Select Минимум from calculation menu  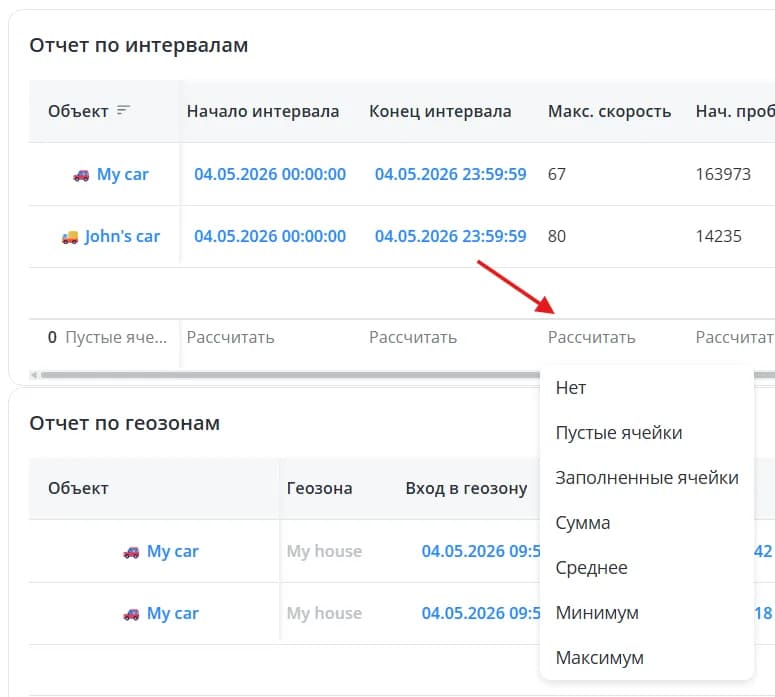[597, 612]
